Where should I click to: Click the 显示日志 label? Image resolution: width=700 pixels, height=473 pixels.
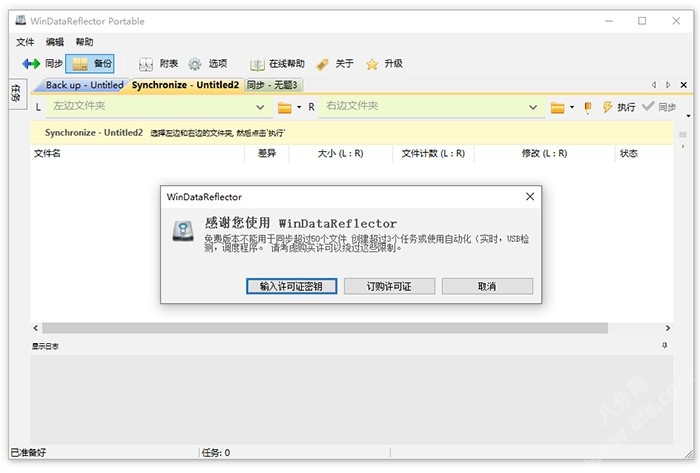45,346
